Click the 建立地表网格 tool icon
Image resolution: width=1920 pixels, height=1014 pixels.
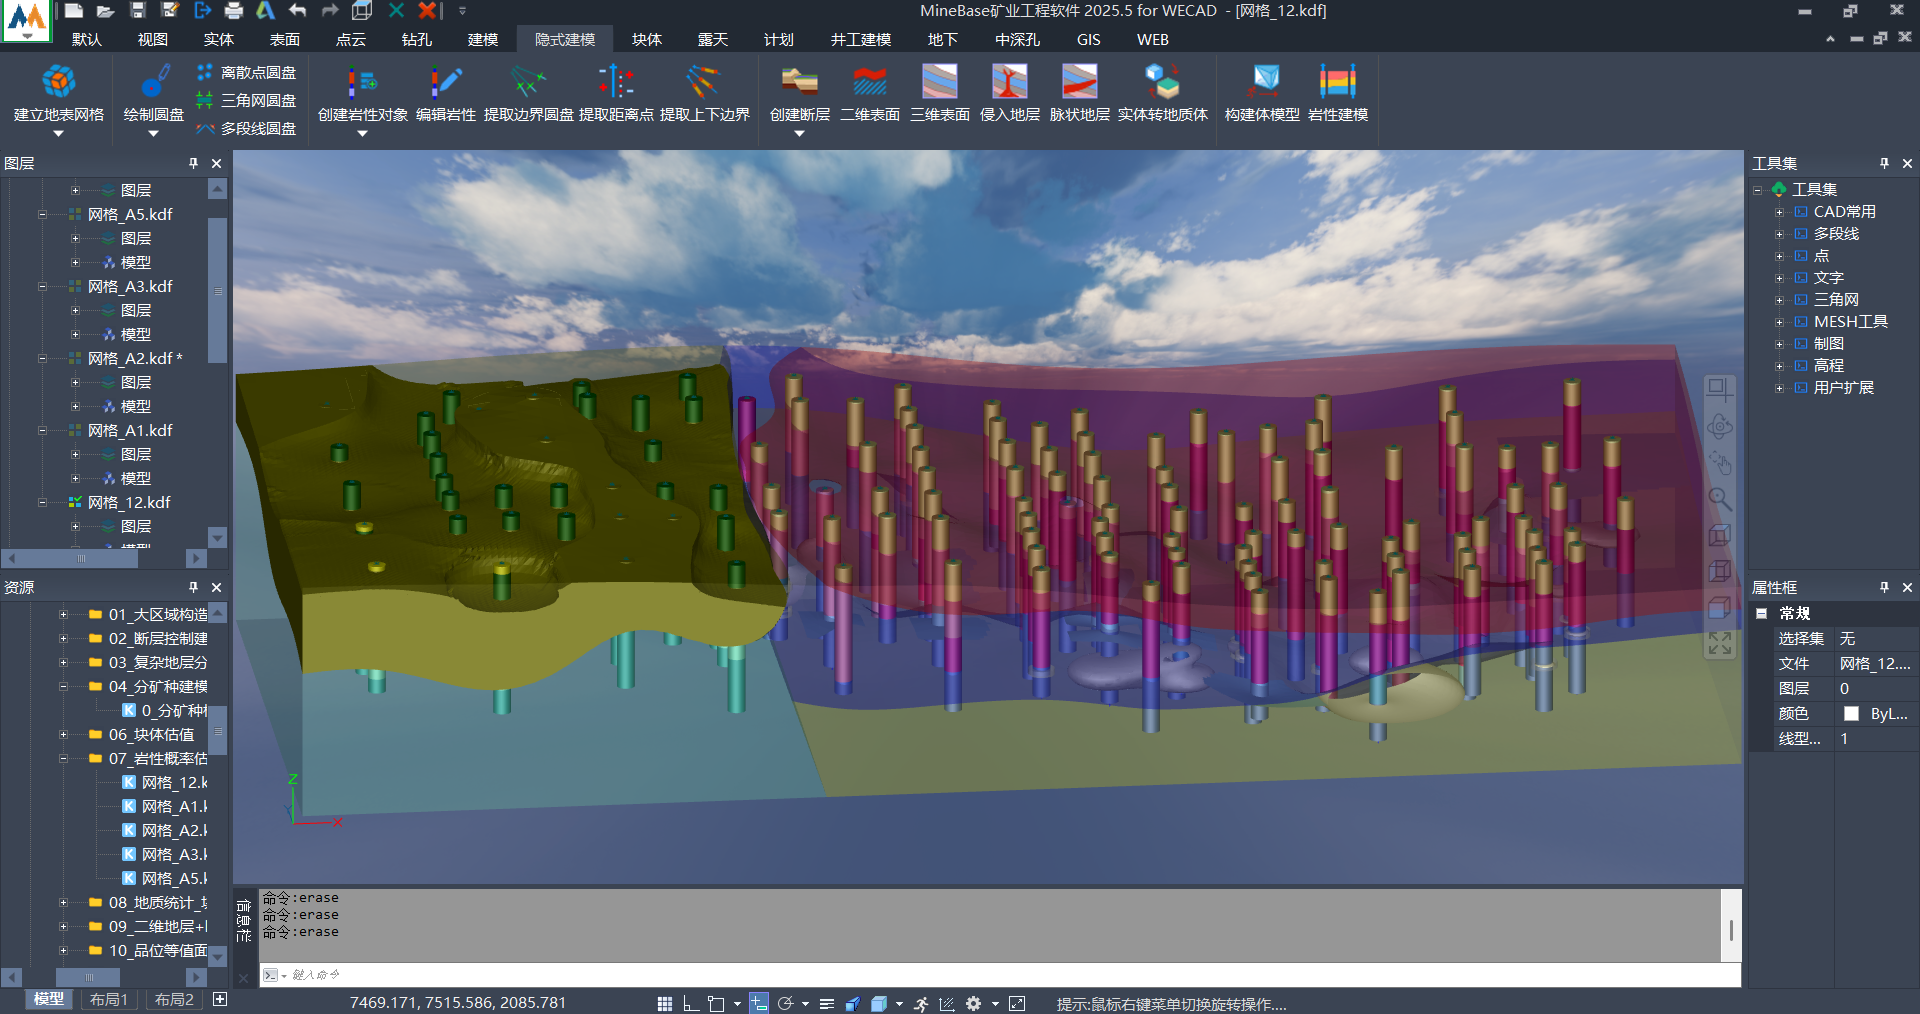(x=58, y=82)
